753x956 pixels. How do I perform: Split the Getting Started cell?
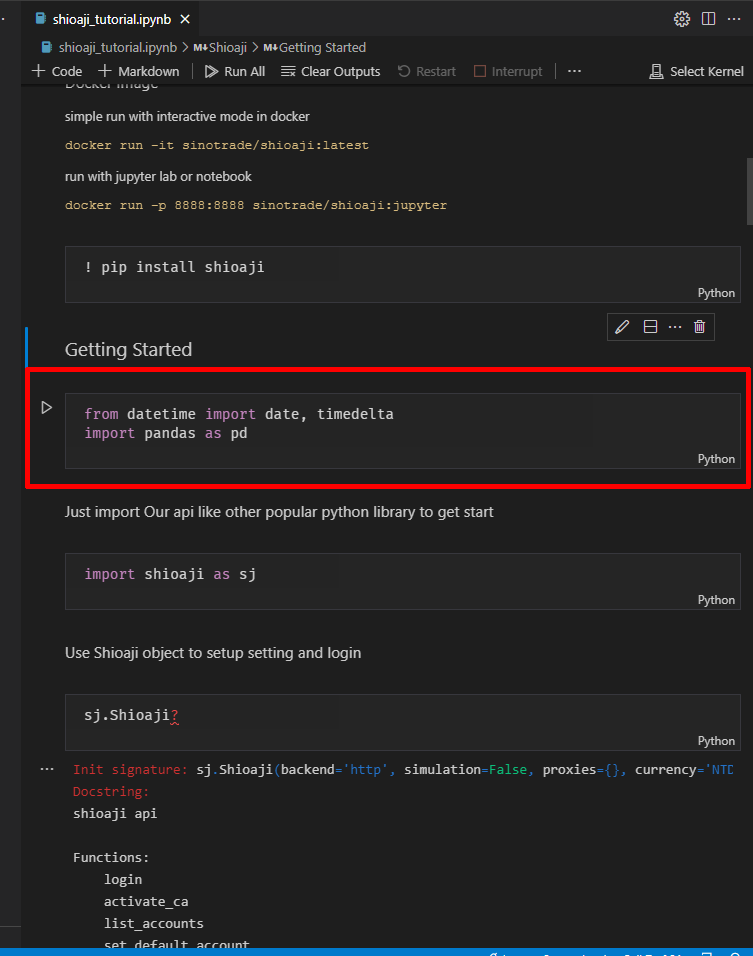pyautogui.click(x=651, y=327)
